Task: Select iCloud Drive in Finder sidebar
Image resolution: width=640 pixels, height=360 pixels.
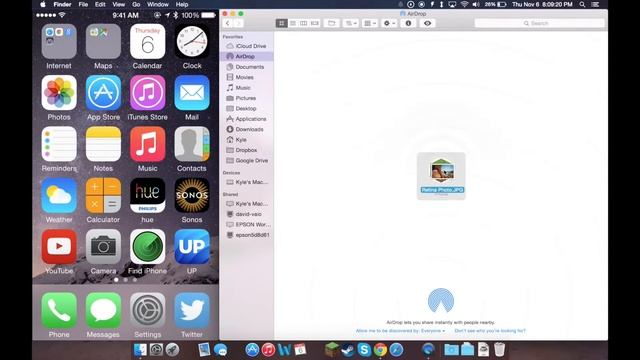Action: pos(247,46)
